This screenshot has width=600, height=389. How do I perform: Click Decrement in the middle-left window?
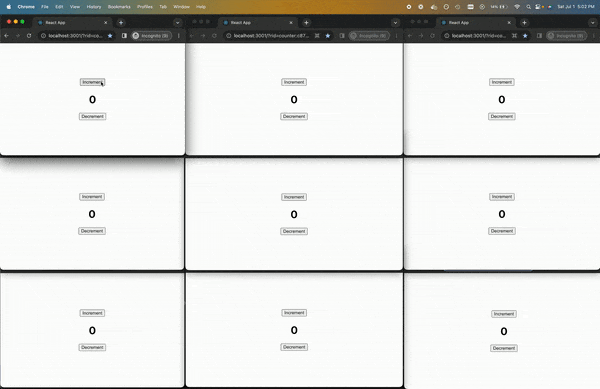[92, 231]
